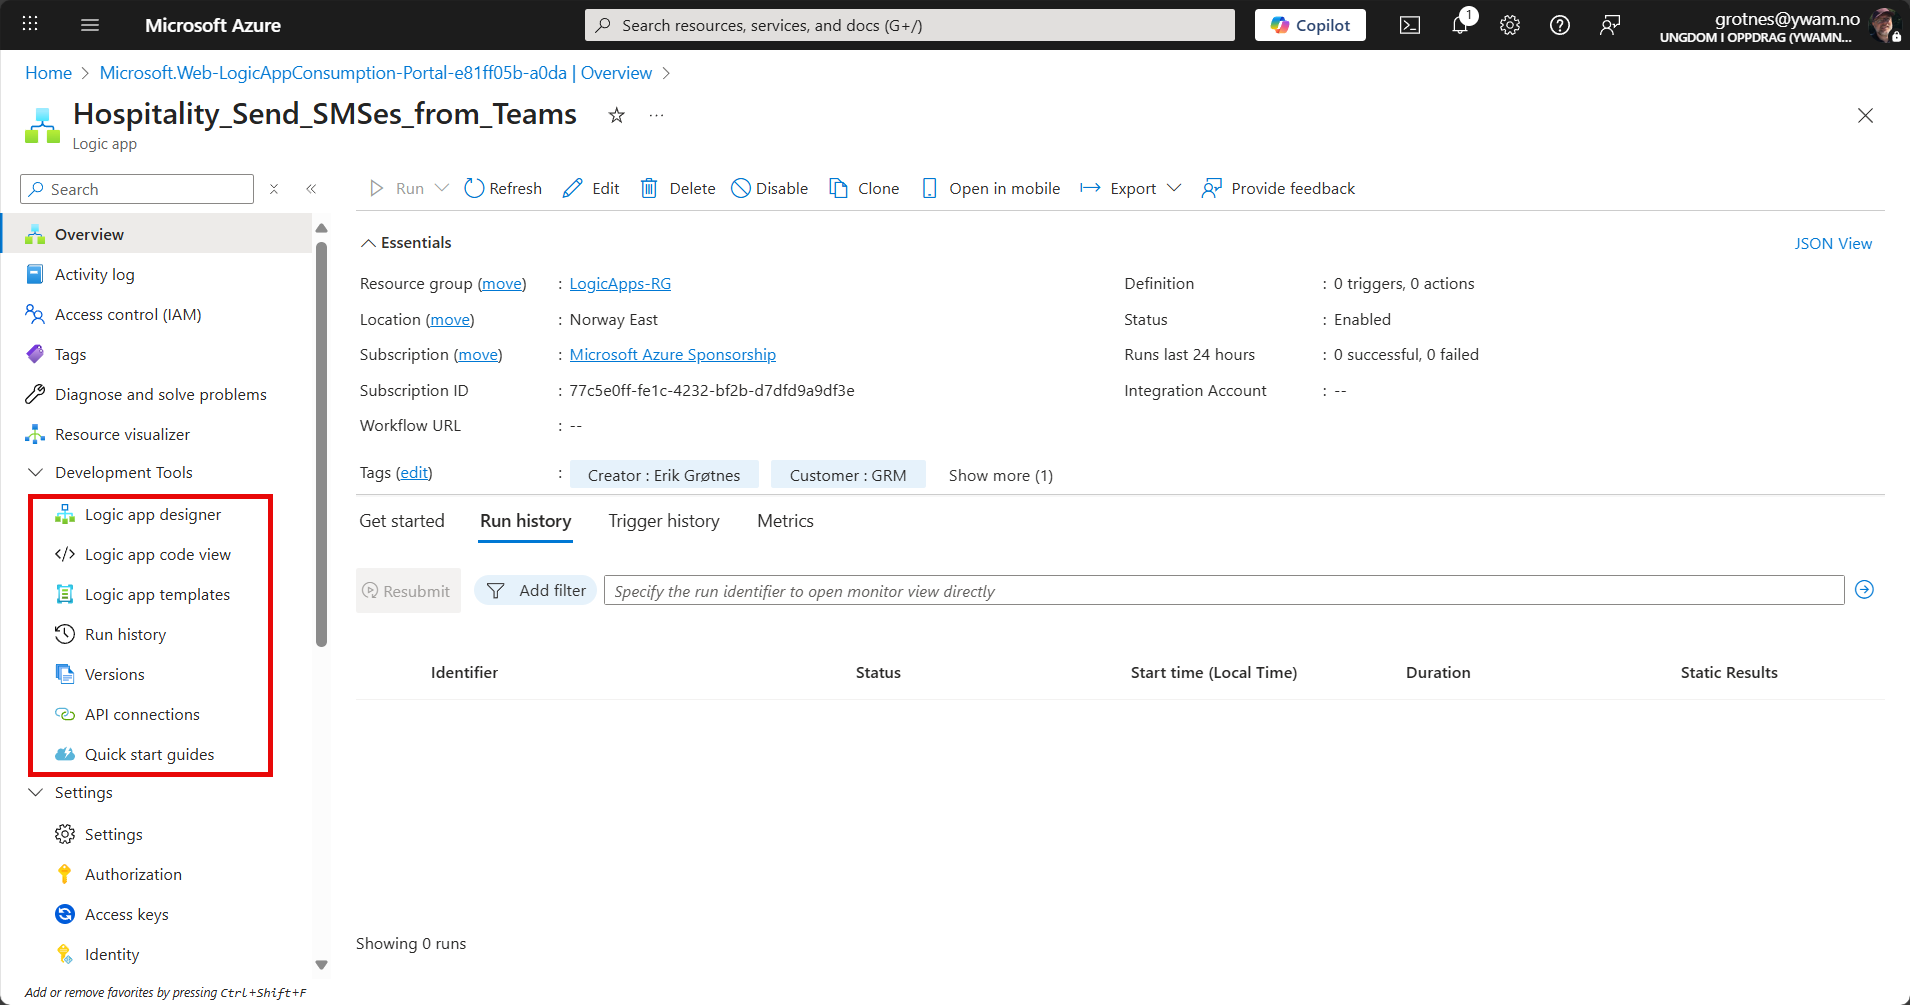Switch to the Metrics tab
The height and width of the screenshot is (1005, 1910).
(x=785, y=521)
